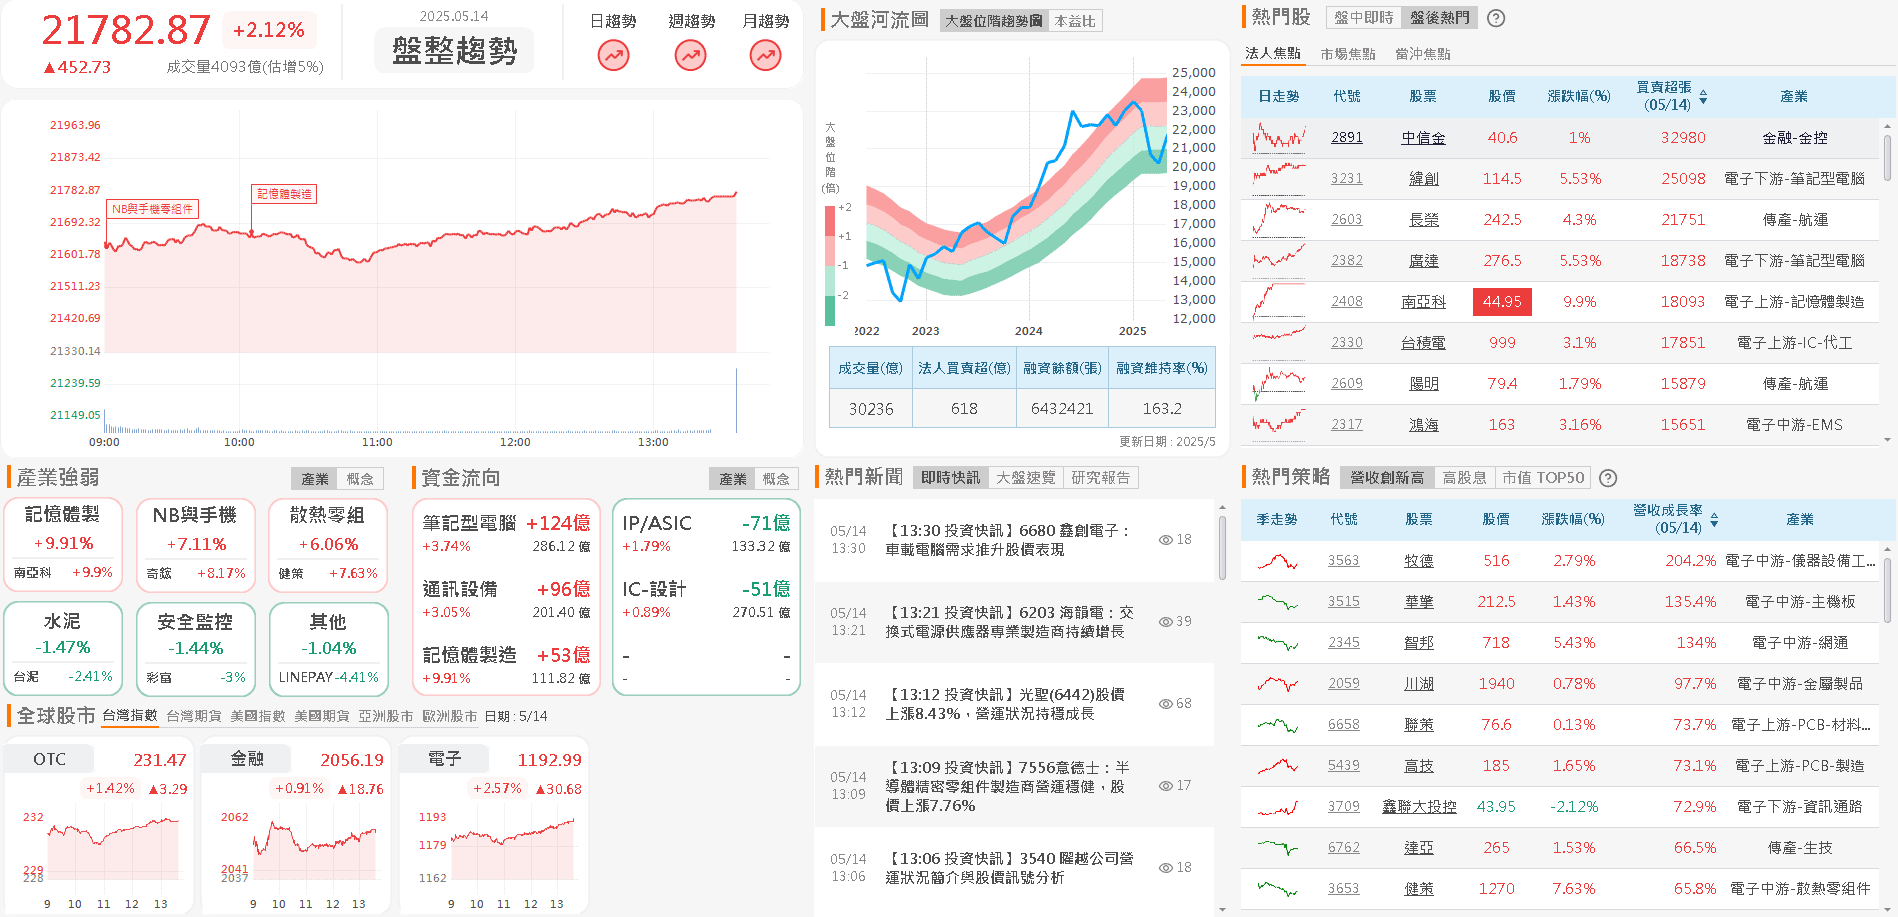Toggle 產業強弱 to 產業 view
The height and width of the screenshot is (917, 1898).
315,479
